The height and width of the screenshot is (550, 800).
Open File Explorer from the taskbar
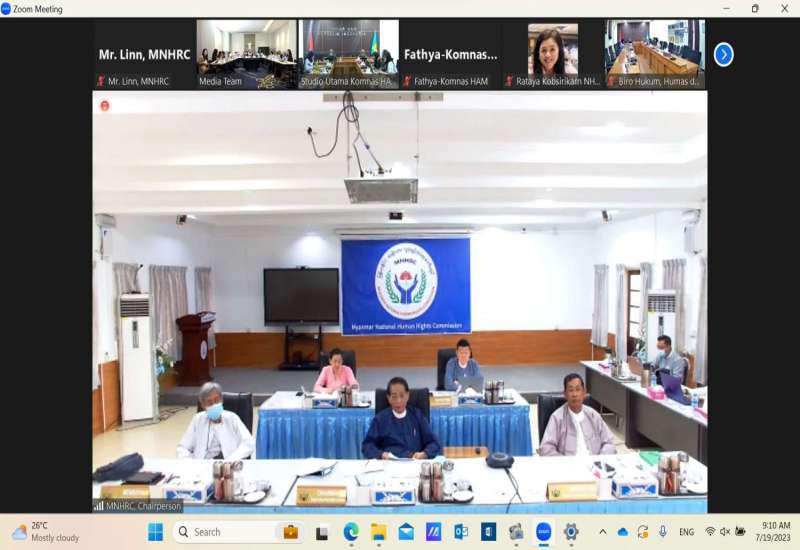(x=379, y=532)
